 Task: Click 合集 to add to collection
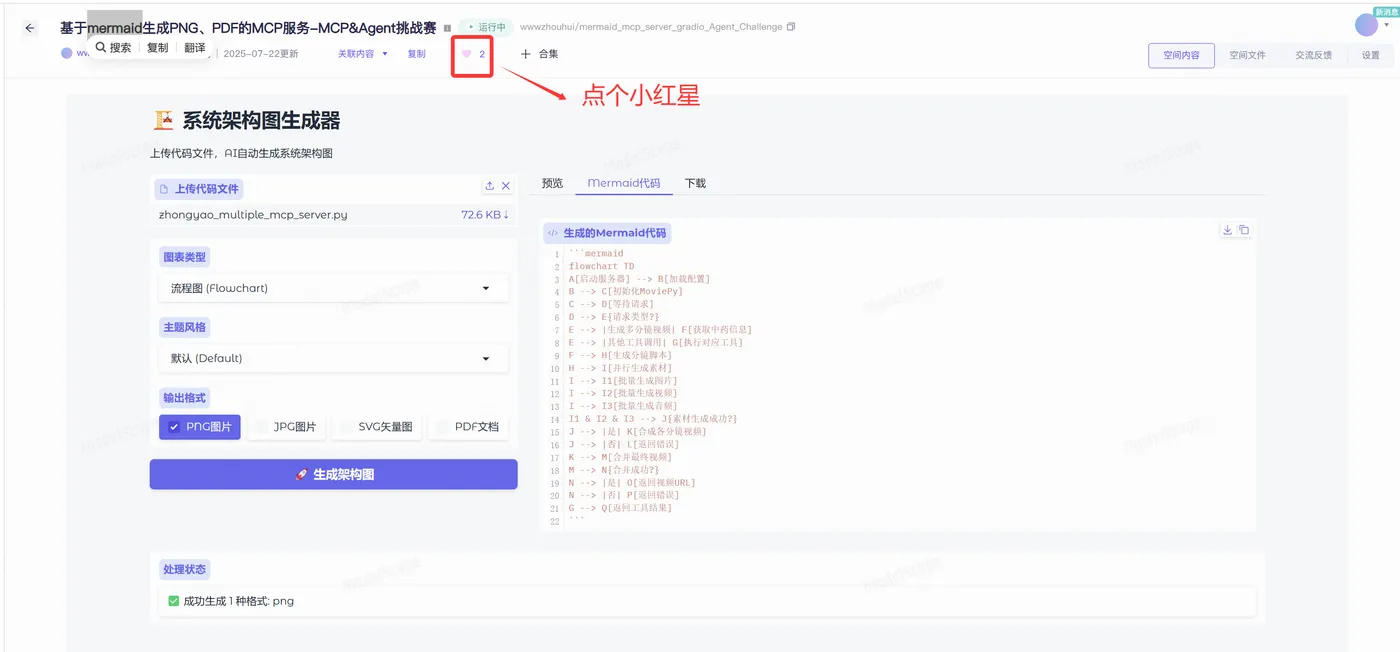[548, 54]
